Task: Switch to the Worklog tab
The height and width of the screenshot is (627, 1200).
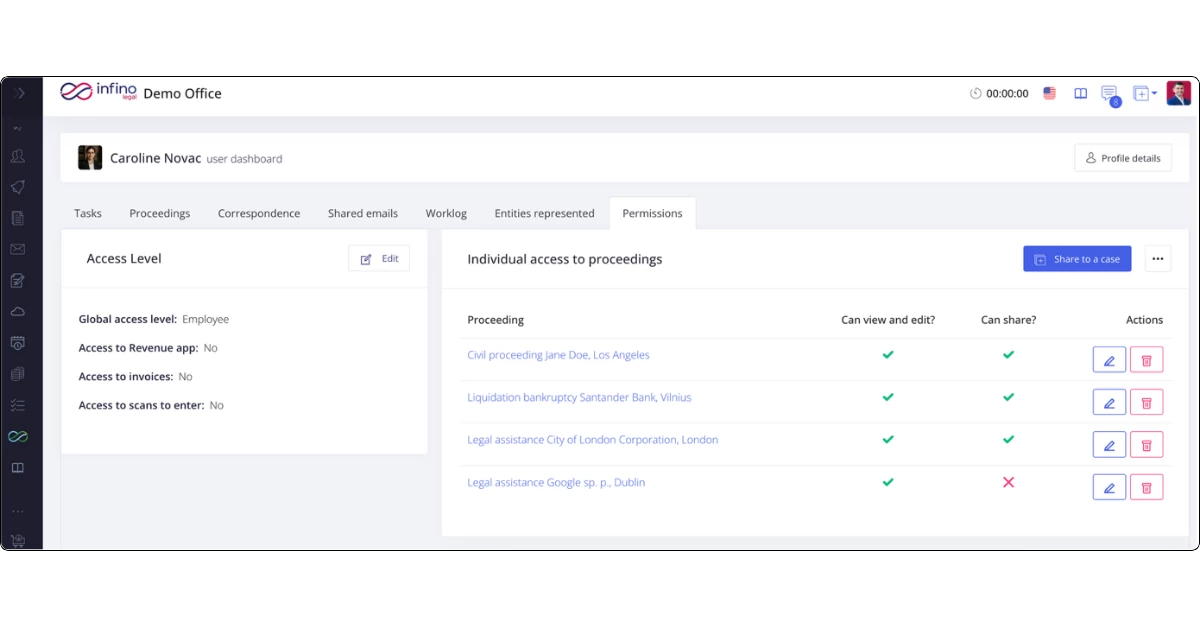Action: (446, 213)
